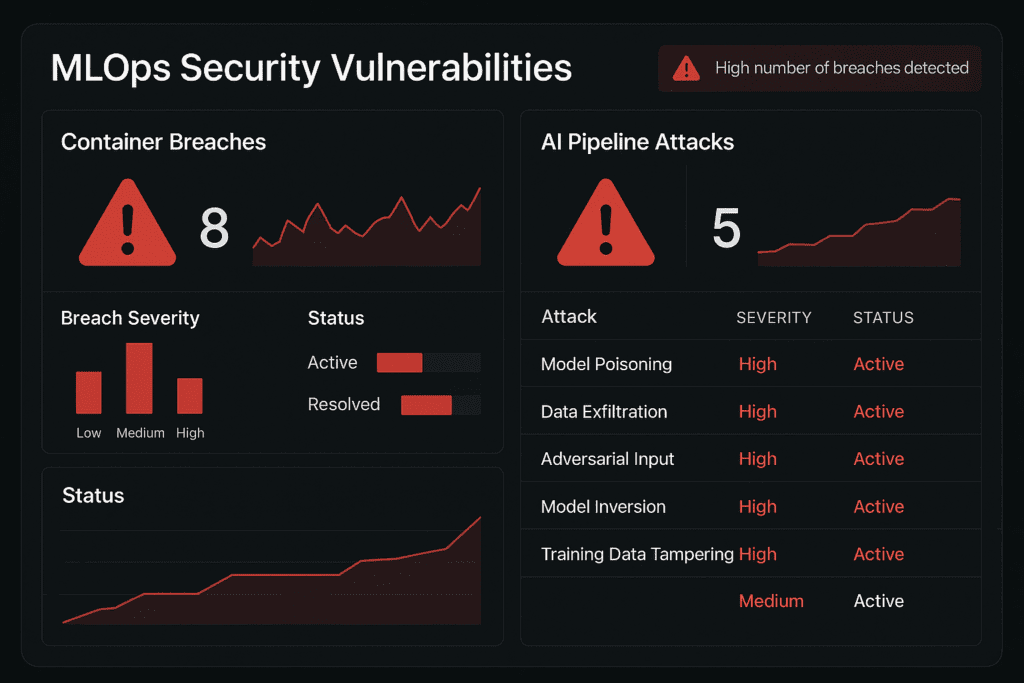The image size is (1024, 683).
Task: Select the Adversarial Input table entry
Action: [607, 459]
